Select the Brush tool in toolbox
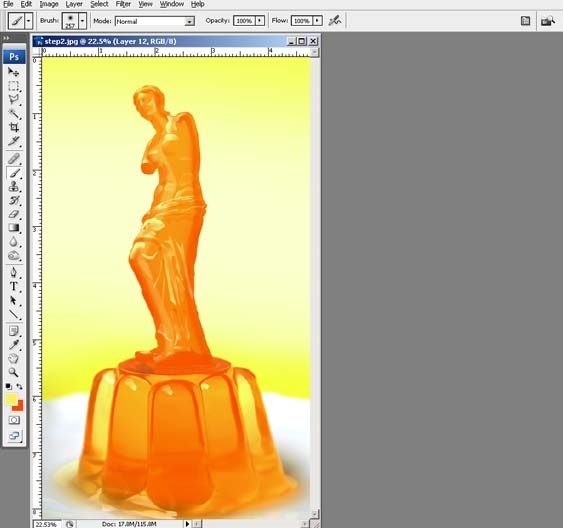Viewport: 563px width, 528px height. click(x=14, y=173)
